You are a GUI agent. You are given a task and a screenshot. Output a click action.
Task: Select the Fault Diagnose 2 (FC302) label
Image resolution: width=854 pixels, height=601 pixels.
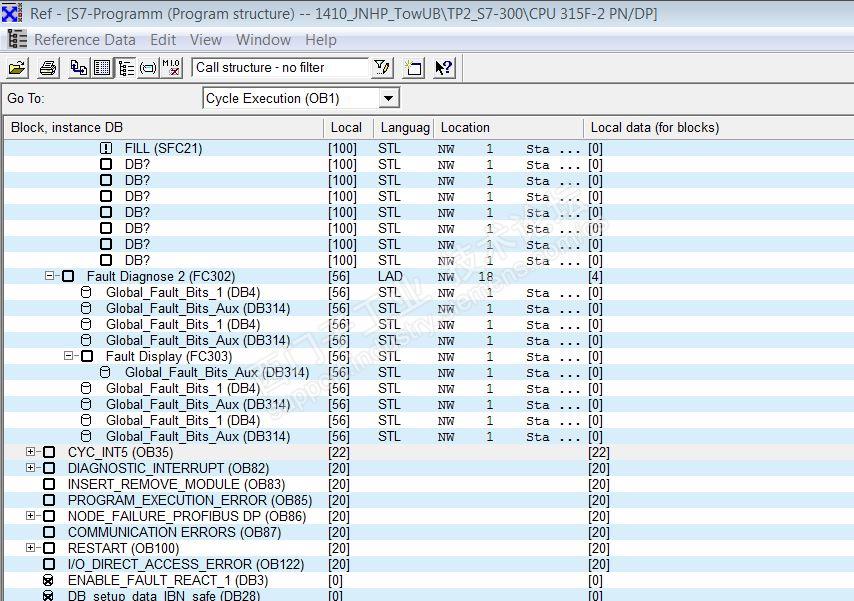161,276
